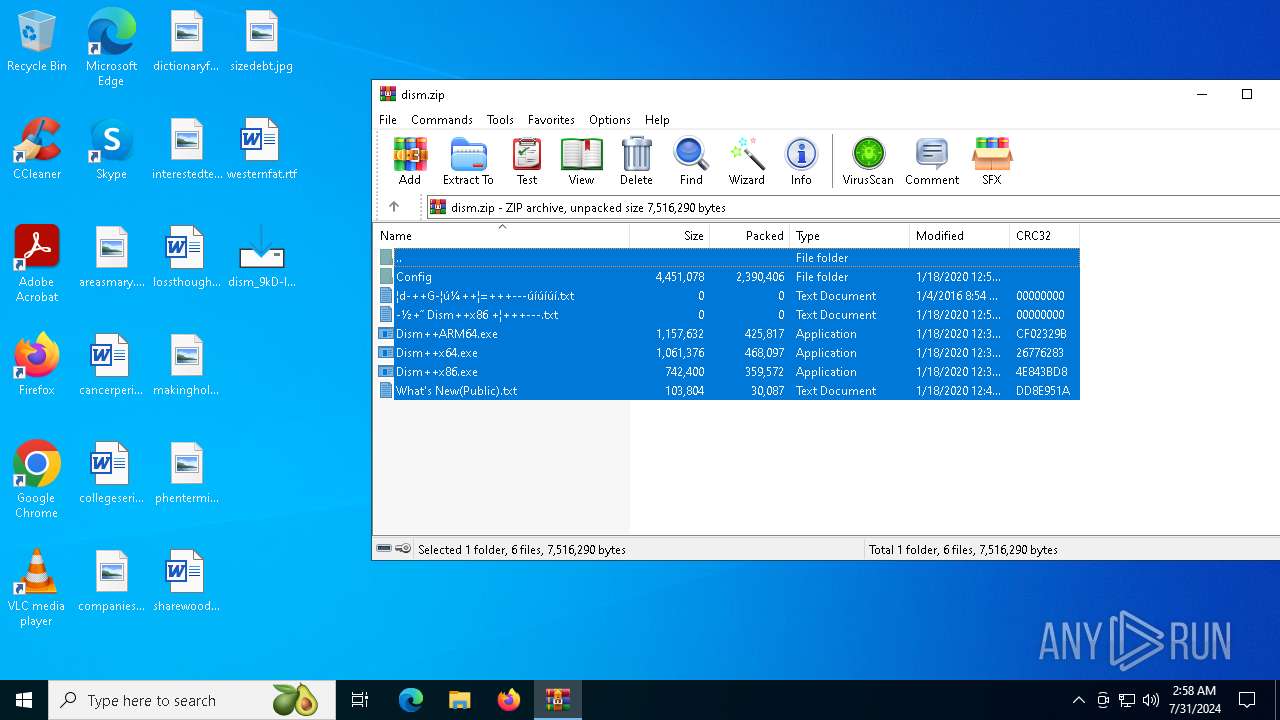Open the Options menu
Screen dimensions: 1280x720
(x=610, y=119)
